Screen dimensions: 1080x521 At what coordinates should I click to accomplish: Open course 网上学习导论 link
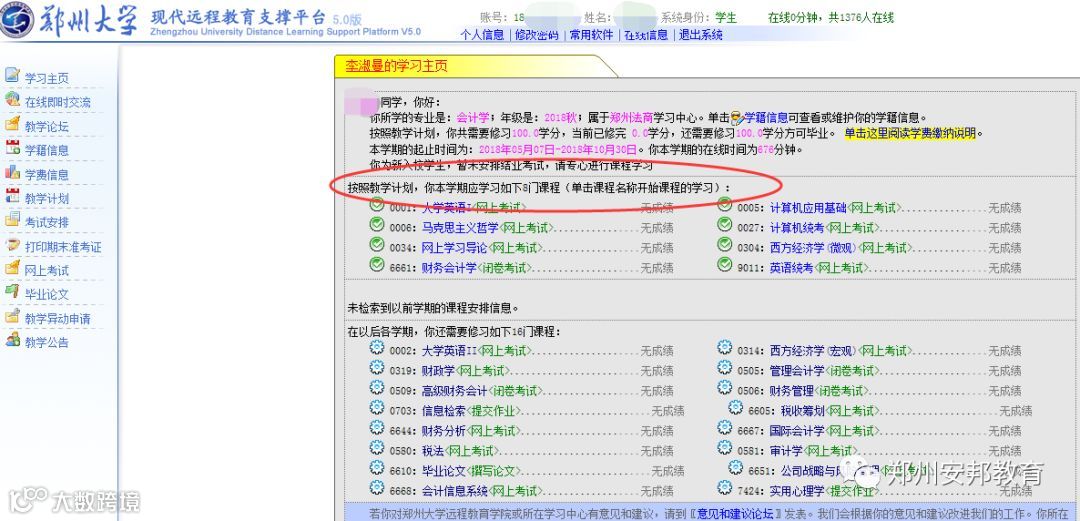455,247
